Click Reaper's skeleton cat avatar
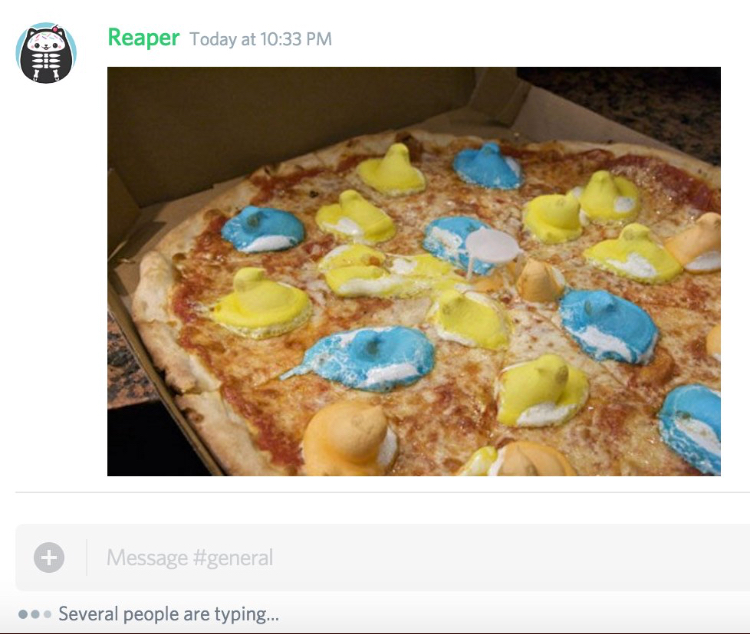The height and width of the screenshot is (634, 750). (x=46, y=53)
